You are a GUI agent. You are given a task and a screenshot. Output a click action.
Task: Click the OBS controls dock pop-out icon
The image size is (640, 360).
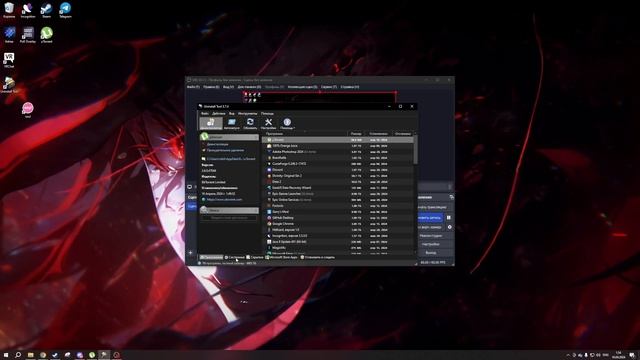tap(451, 197)
